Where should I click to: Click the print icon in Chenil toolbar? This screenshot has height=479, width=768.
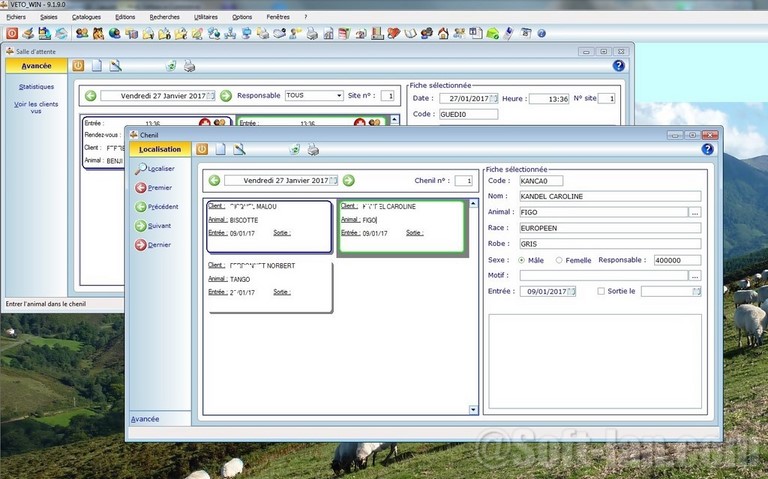(x=313, y=149)
